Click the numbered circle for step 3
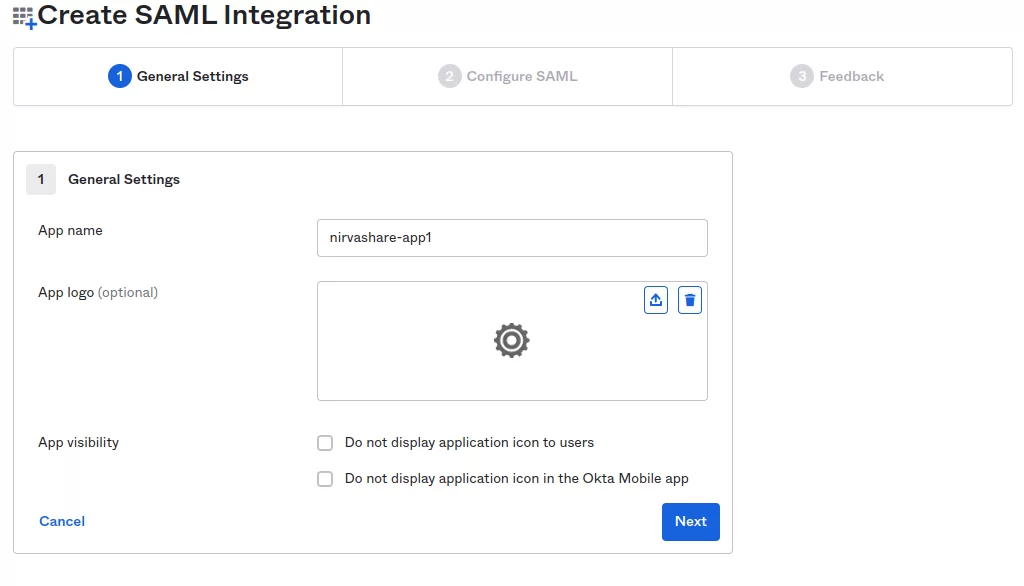This screenshot has height=586, width=1024. click(802, 75)
